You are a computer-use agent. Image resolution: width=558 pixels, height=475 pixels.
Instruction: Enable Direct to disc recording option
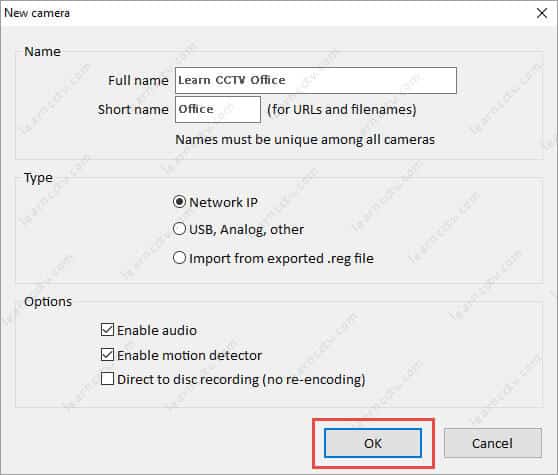(x=107, y=379)
